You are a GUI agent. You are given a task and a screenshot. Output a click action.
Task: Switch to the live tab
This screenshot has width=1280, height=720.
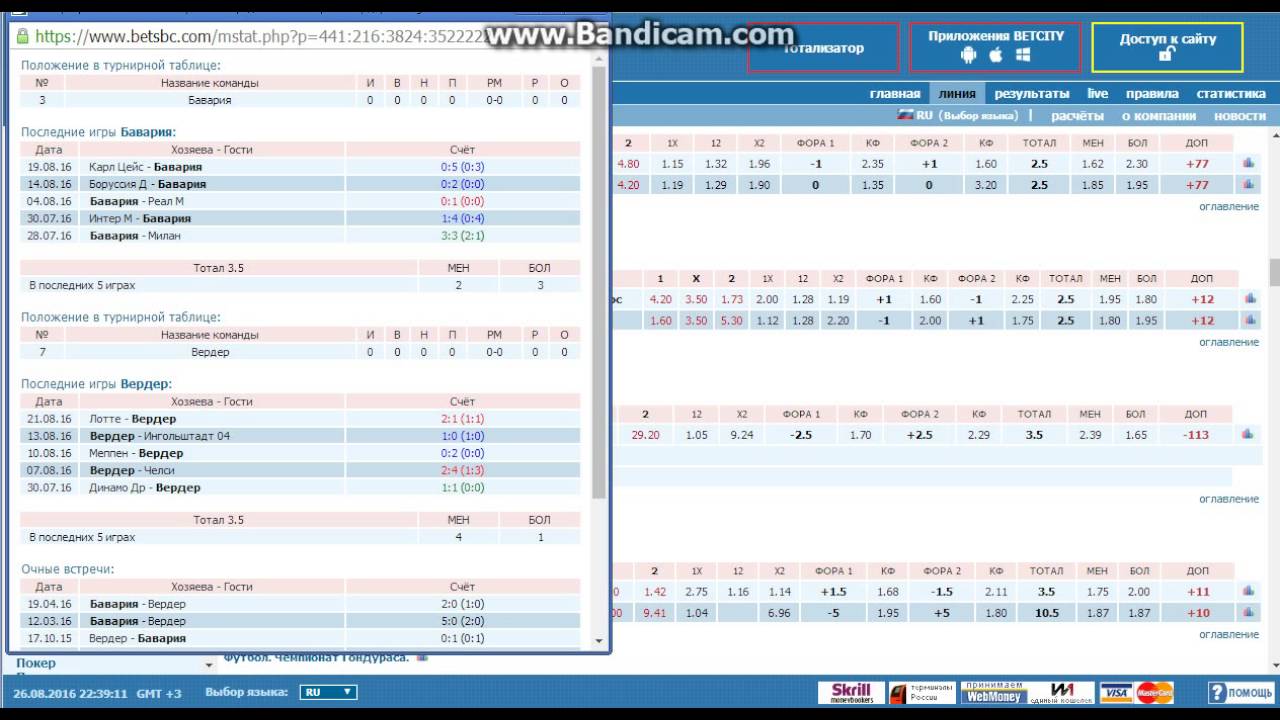click(x=1098, y=93)
